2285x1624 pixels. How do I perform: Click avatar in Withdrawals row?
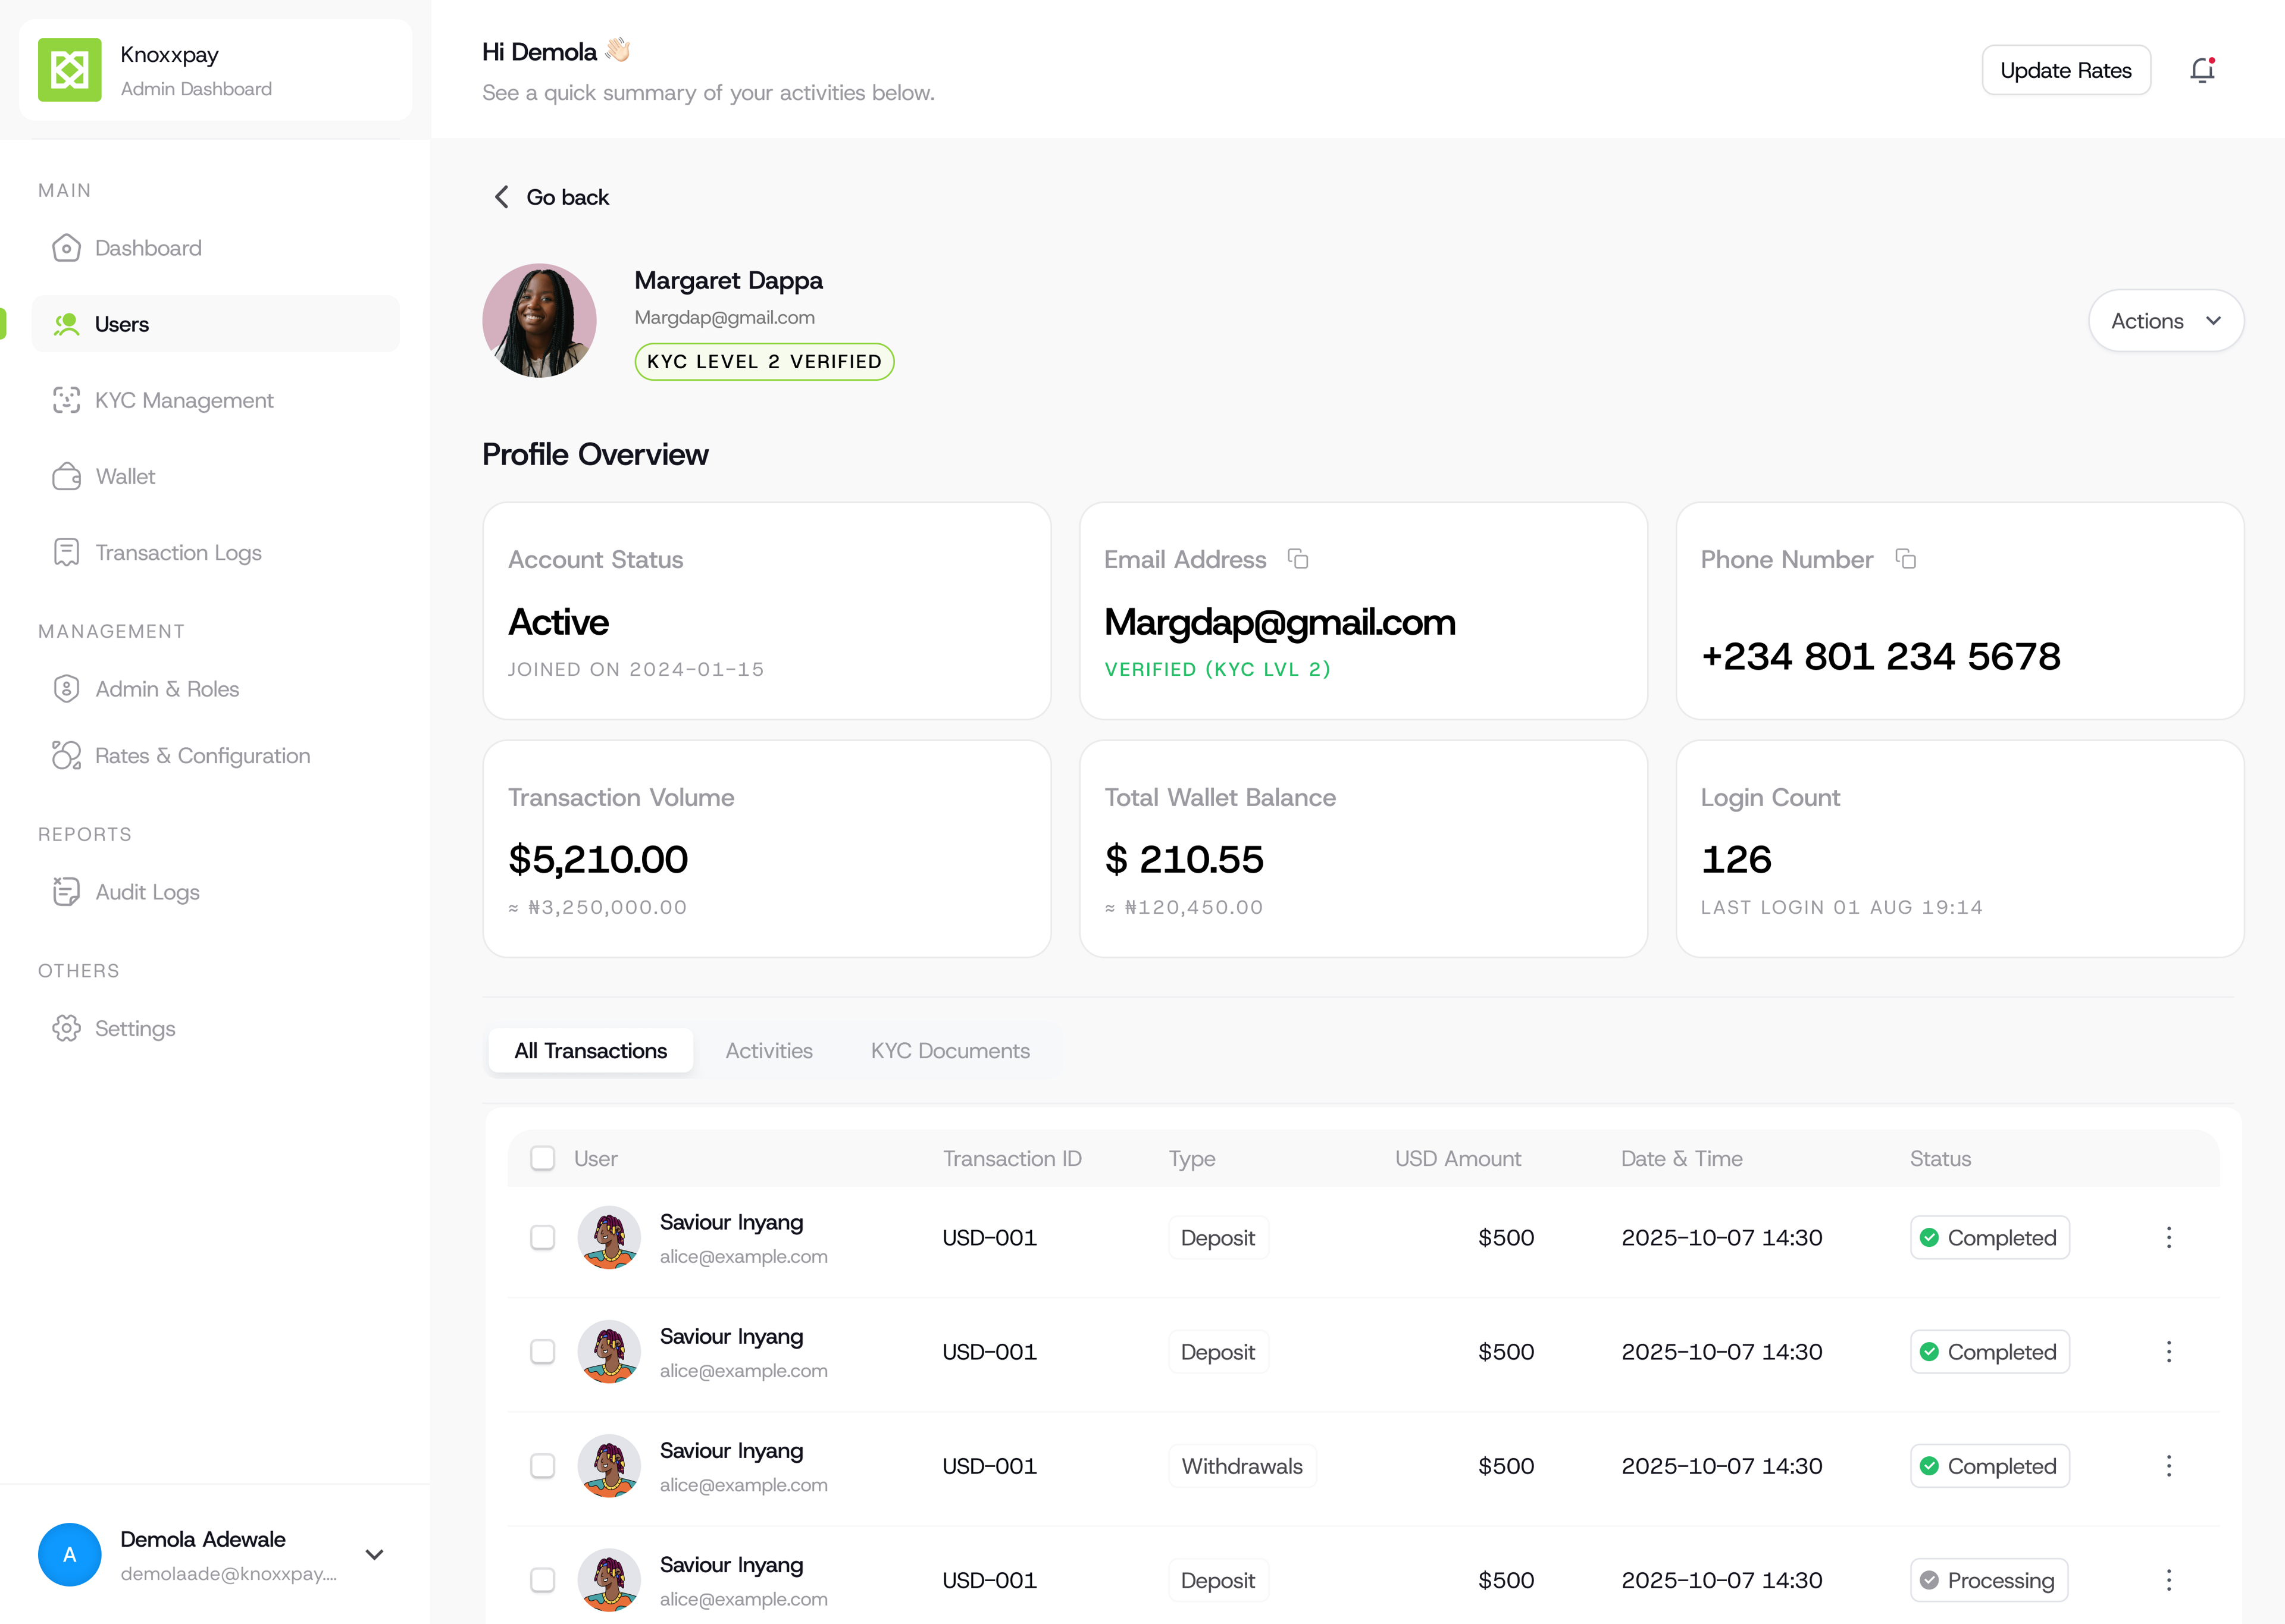pos(609,1466)
